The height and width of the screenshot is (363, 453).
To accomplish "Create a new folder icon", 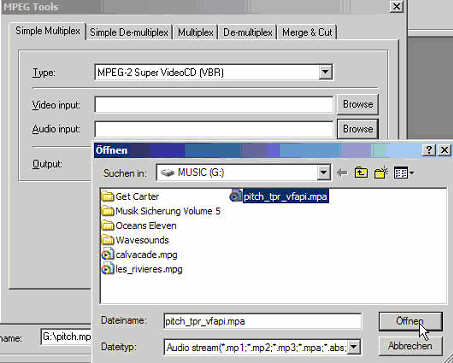I will (381, 173).
